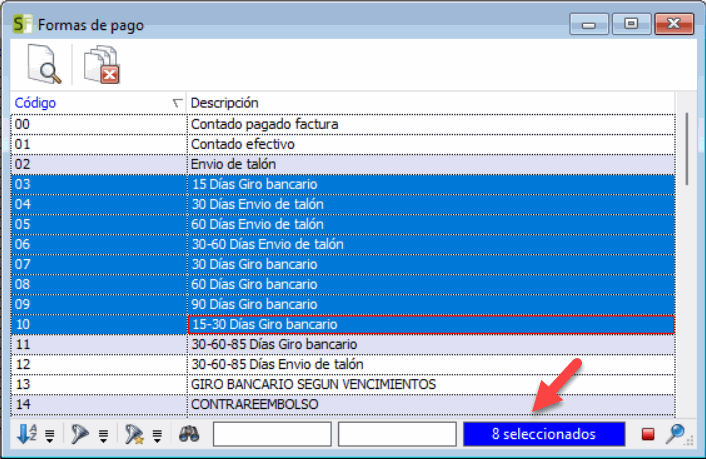Click '60 Días Envio de talón' row
Image resolution: width=706 pixels, height=459 pixels.
343,224
